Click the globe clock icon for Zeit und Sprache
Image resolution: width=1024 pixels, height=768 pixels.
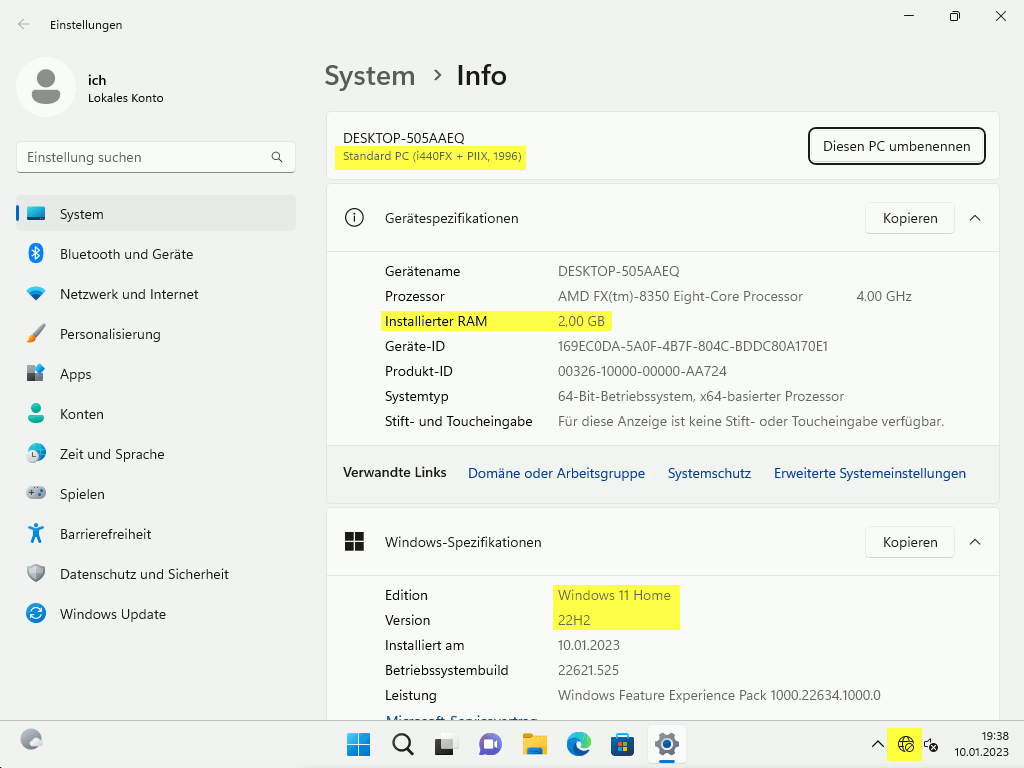pyautogui.click(x=36, y=453)
